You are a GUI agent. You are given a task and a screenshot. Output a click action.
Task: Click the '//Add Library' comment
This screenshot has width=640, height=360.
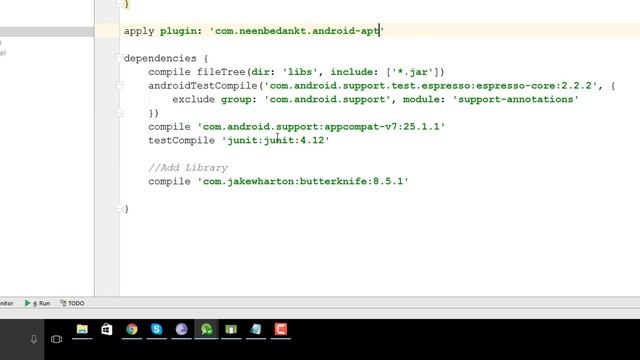(188, 168)
